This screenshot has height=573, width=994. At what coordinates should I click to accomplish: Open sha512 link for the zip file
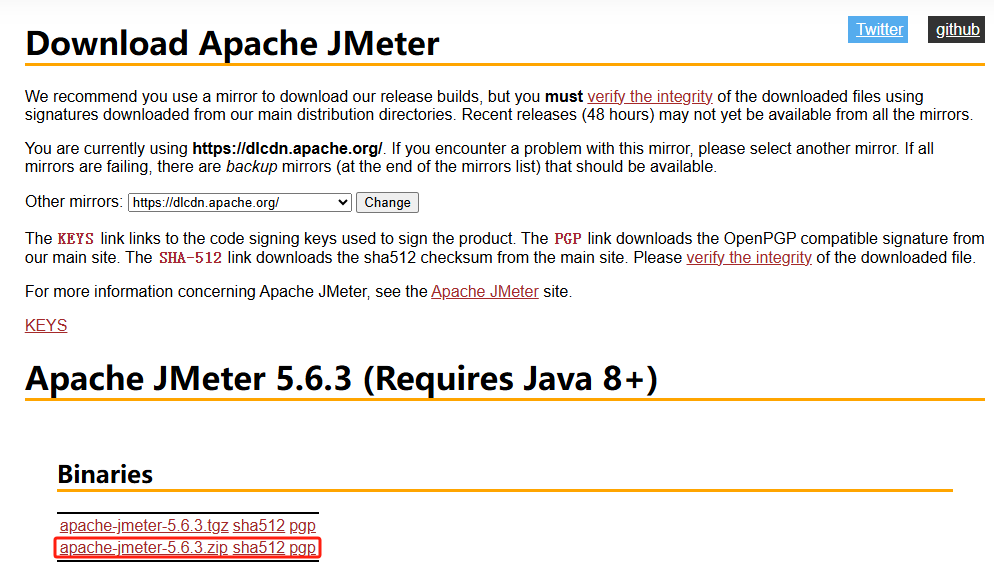tap(259, 548)
